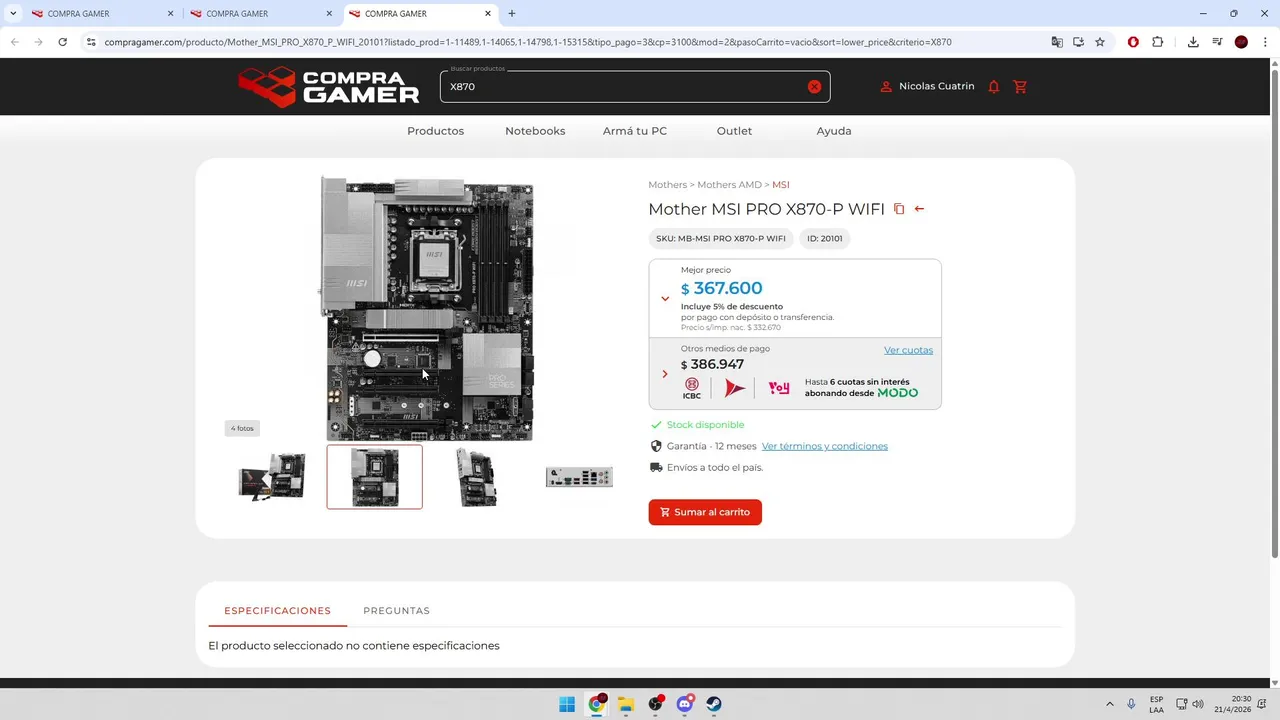Click the 4 fotos badge
The width and height of the screenshot is (1280, 720).
(x=242, y=428)
